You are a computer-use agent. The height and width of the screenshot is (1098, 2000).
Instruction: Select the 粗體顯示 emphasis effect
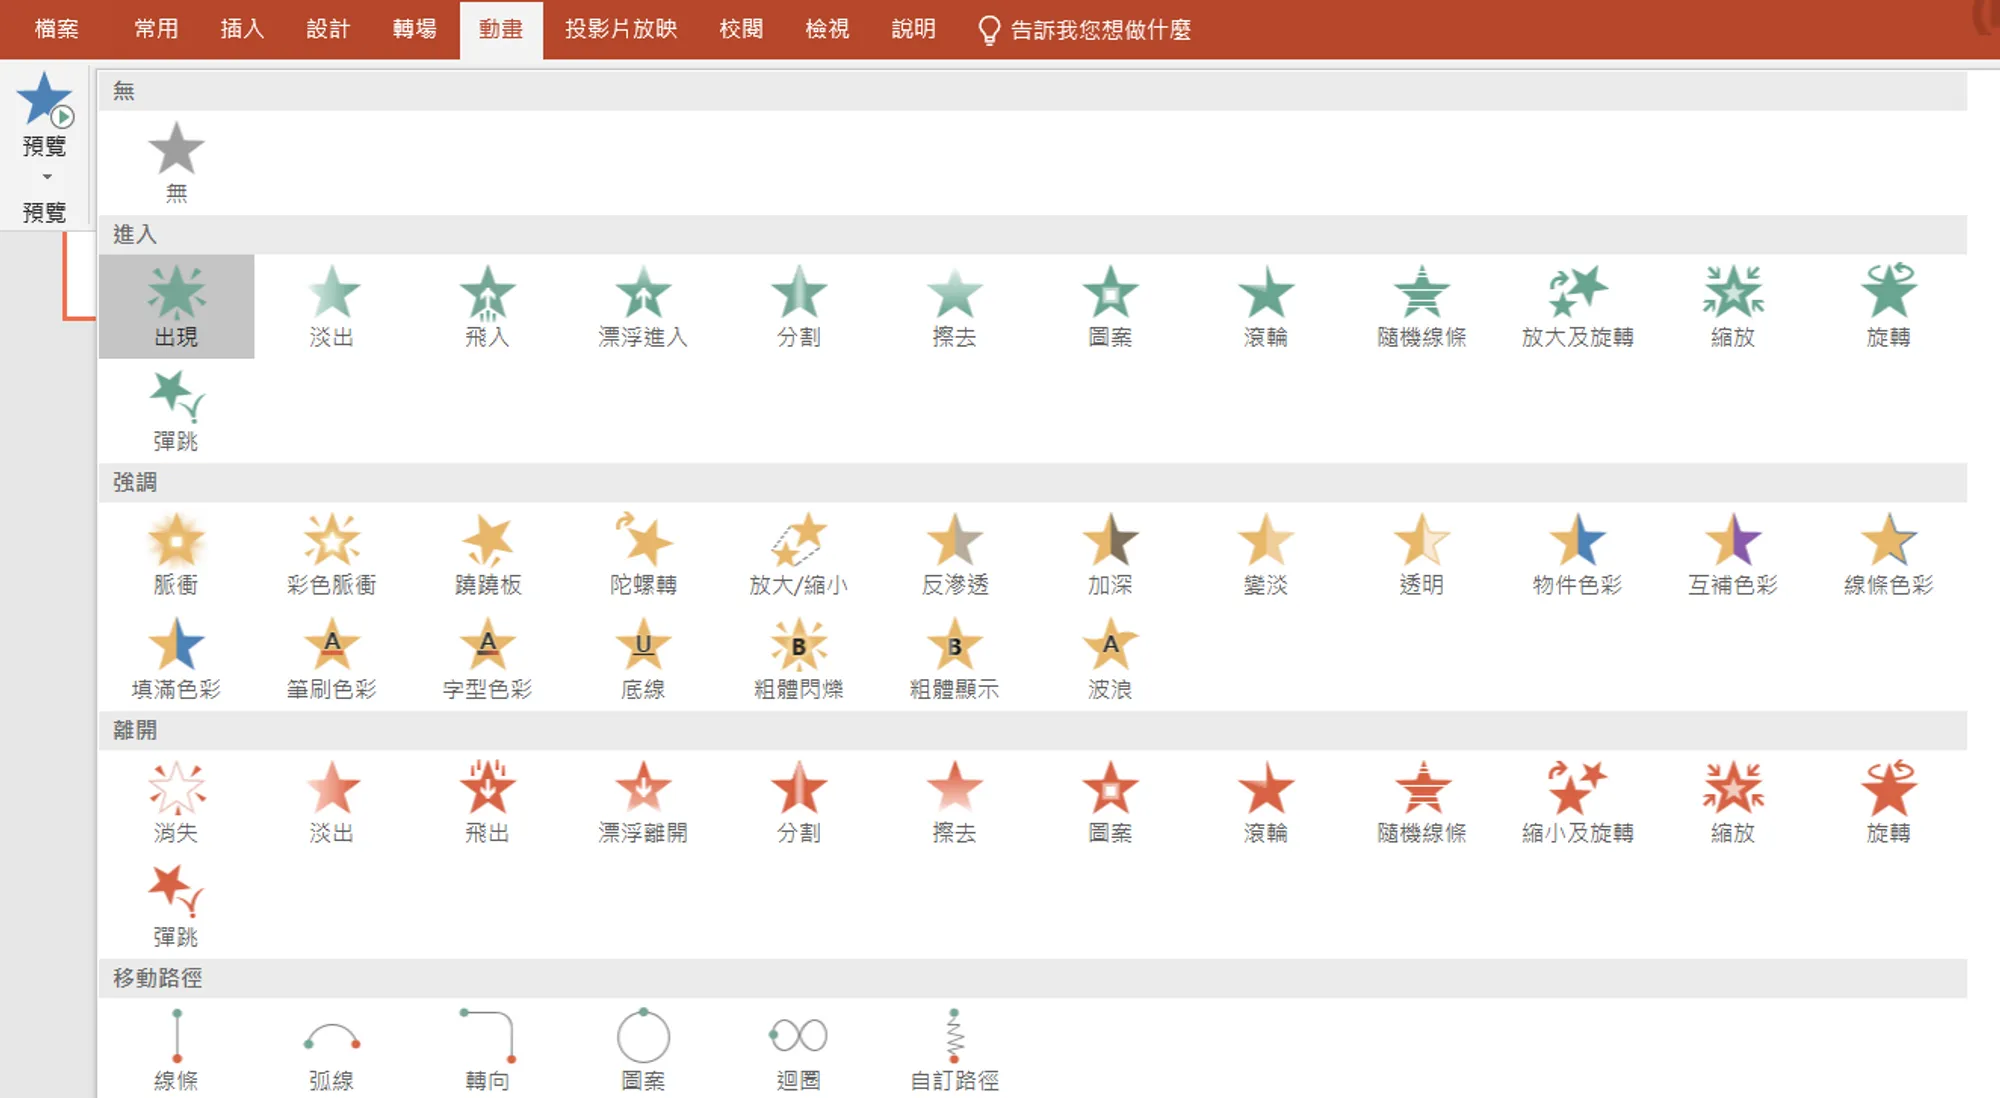(954, 658)
